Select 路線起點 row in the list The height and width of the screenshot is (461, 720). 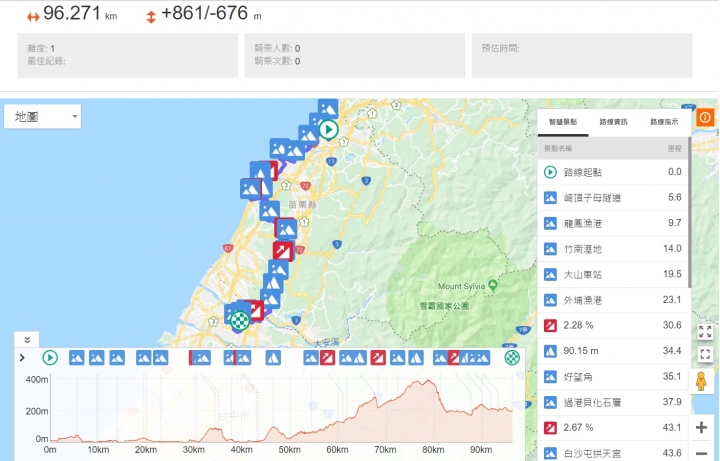[613, 172]
